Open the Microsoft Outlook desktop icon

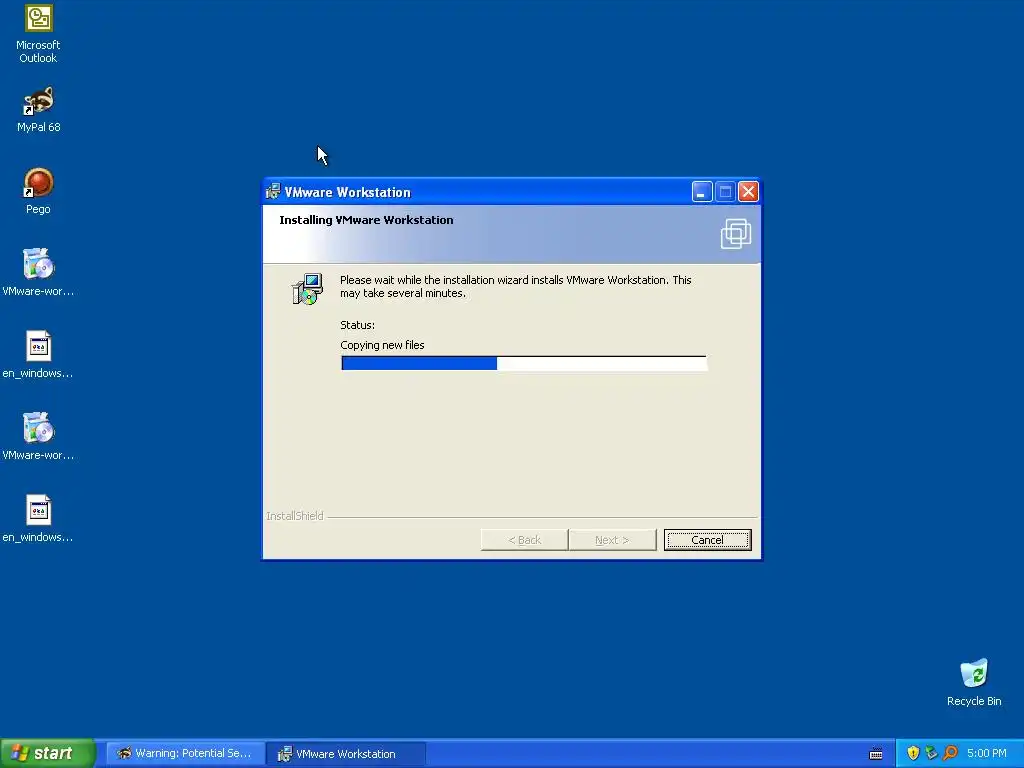(38, 34)
